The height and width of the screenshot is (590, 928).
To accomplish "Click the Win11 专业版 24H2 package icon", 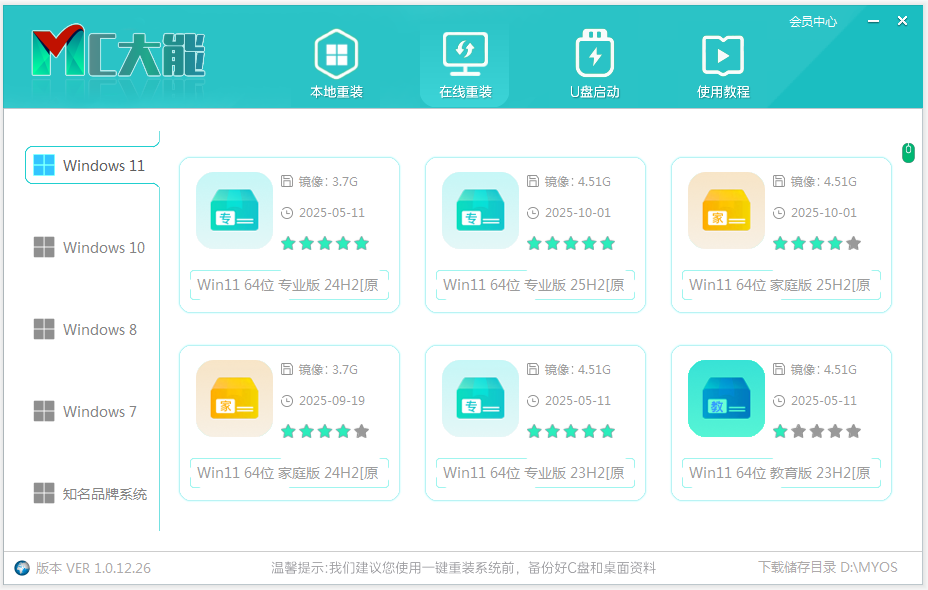I will click(x=234, y=211).
